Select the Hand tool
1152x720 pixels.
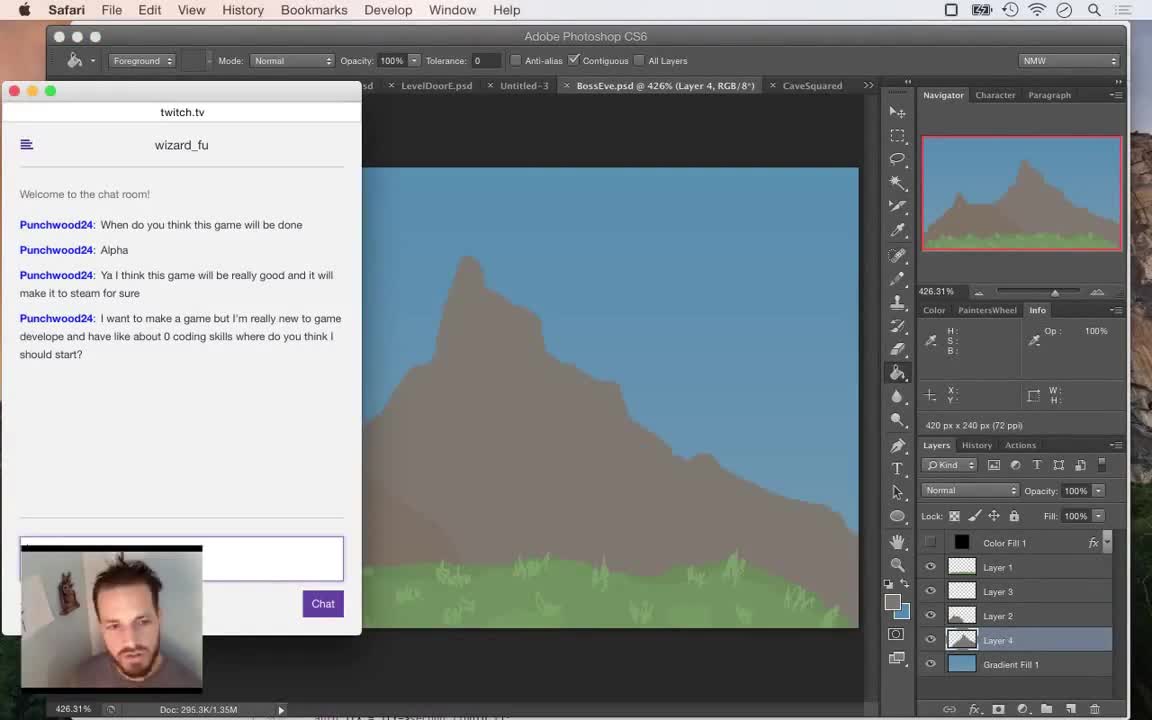coord(897,541)
